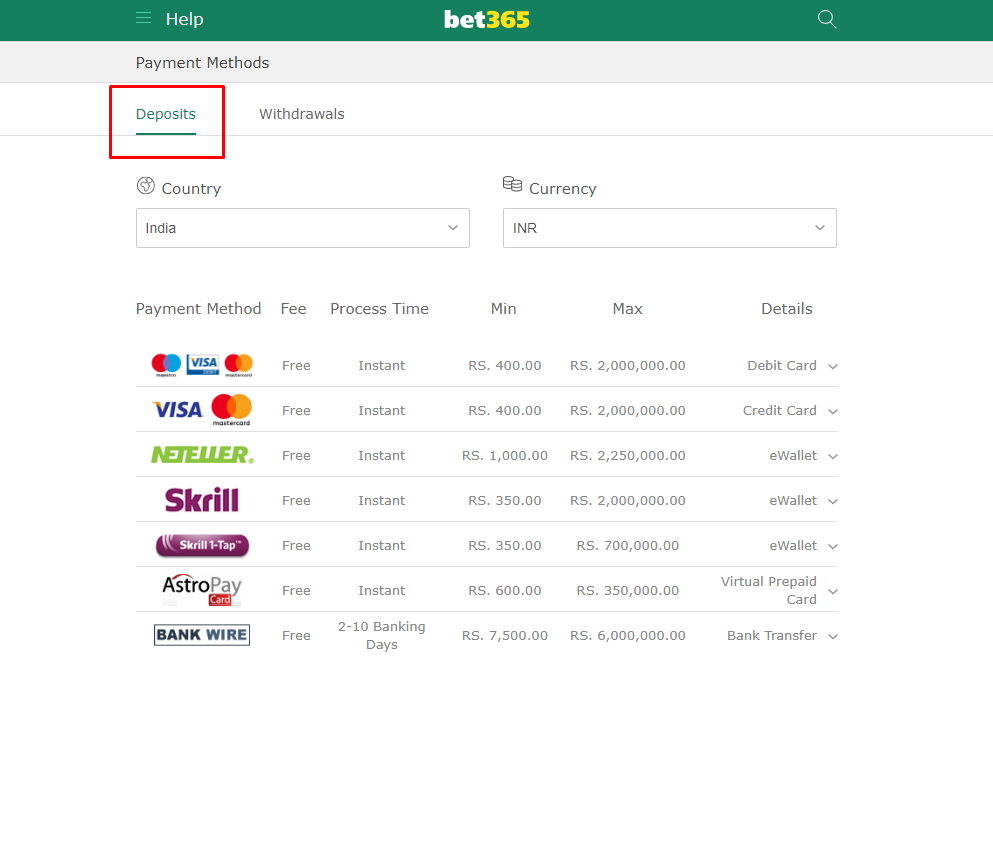The image size is (993, 845).
Task: Click the Details column header
Action: pos(787,308)
